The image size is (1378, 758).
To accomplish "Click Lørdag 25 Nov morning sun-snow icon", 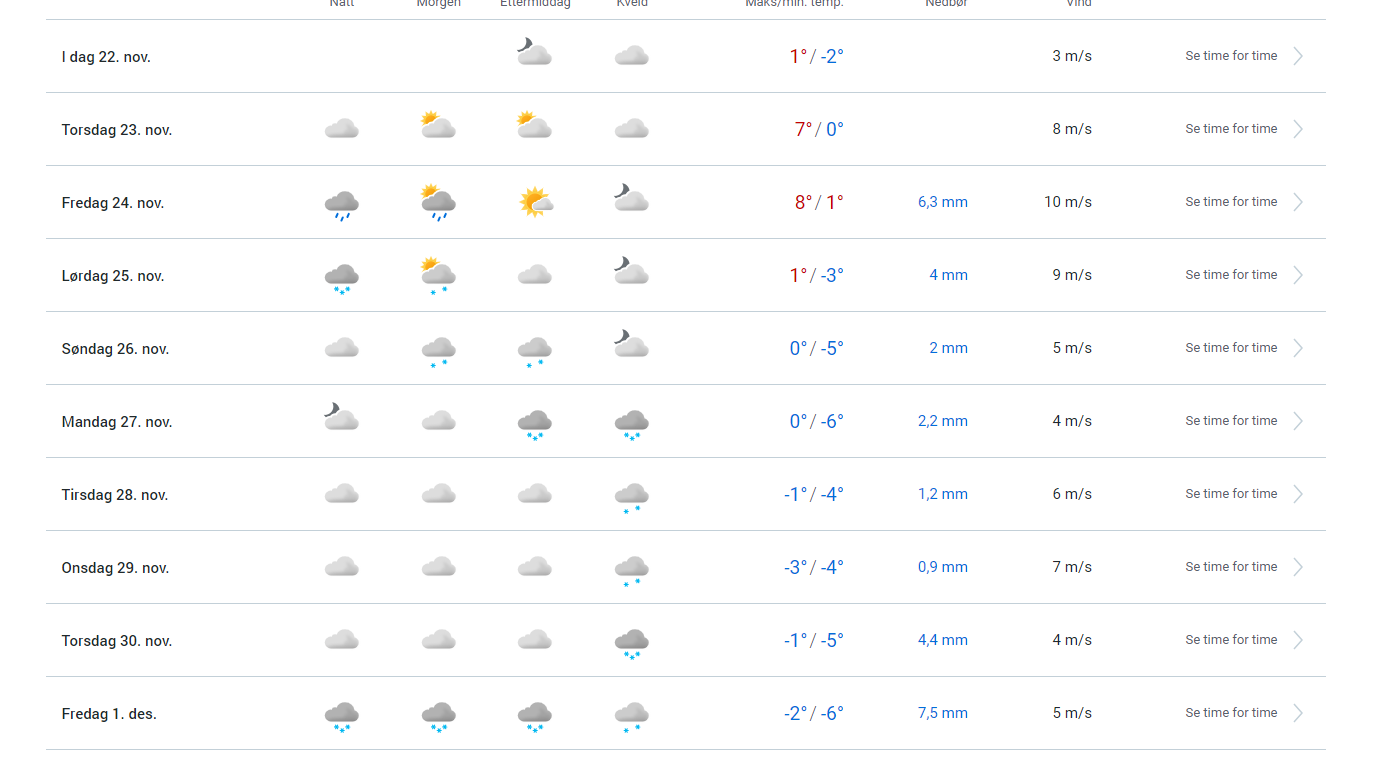I will click(438, 275).
